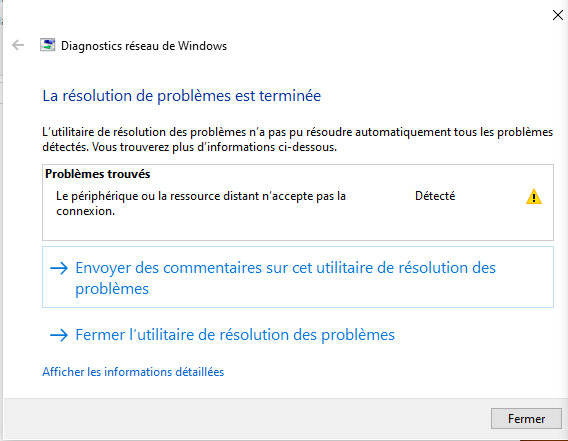Click the arrow beside Envoyer des commentaires

[x=59, y=268]
